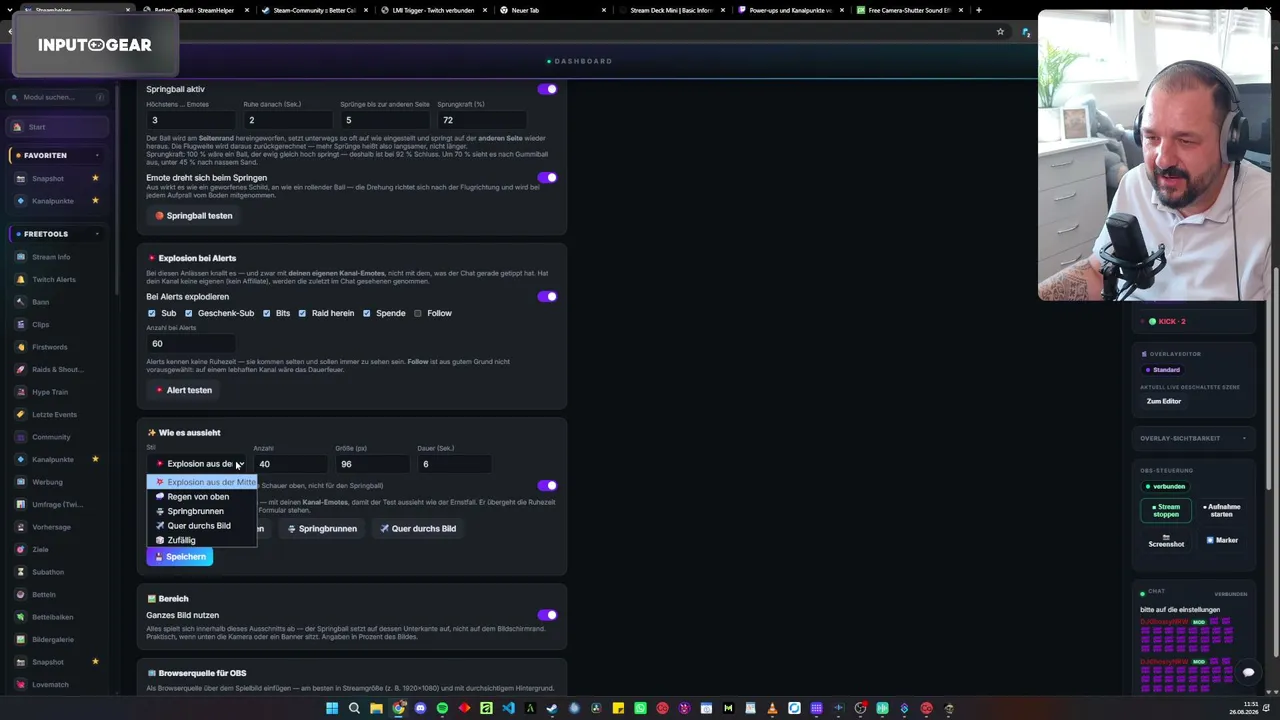Click Aufnahme starten button
Screen dimensions: 1280x720
[1221, 510]
